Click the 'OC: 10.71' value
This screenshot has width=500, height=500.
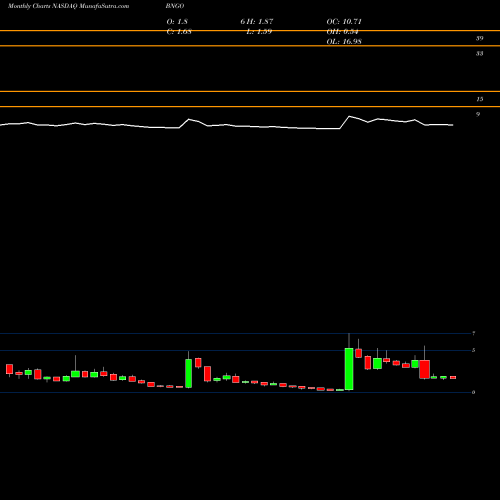tap(344, 22)
